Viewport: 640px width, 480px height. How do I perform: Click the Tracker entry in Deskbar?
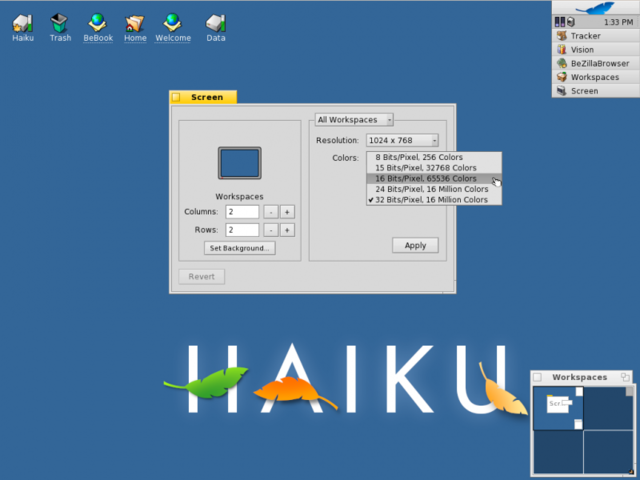596,36
